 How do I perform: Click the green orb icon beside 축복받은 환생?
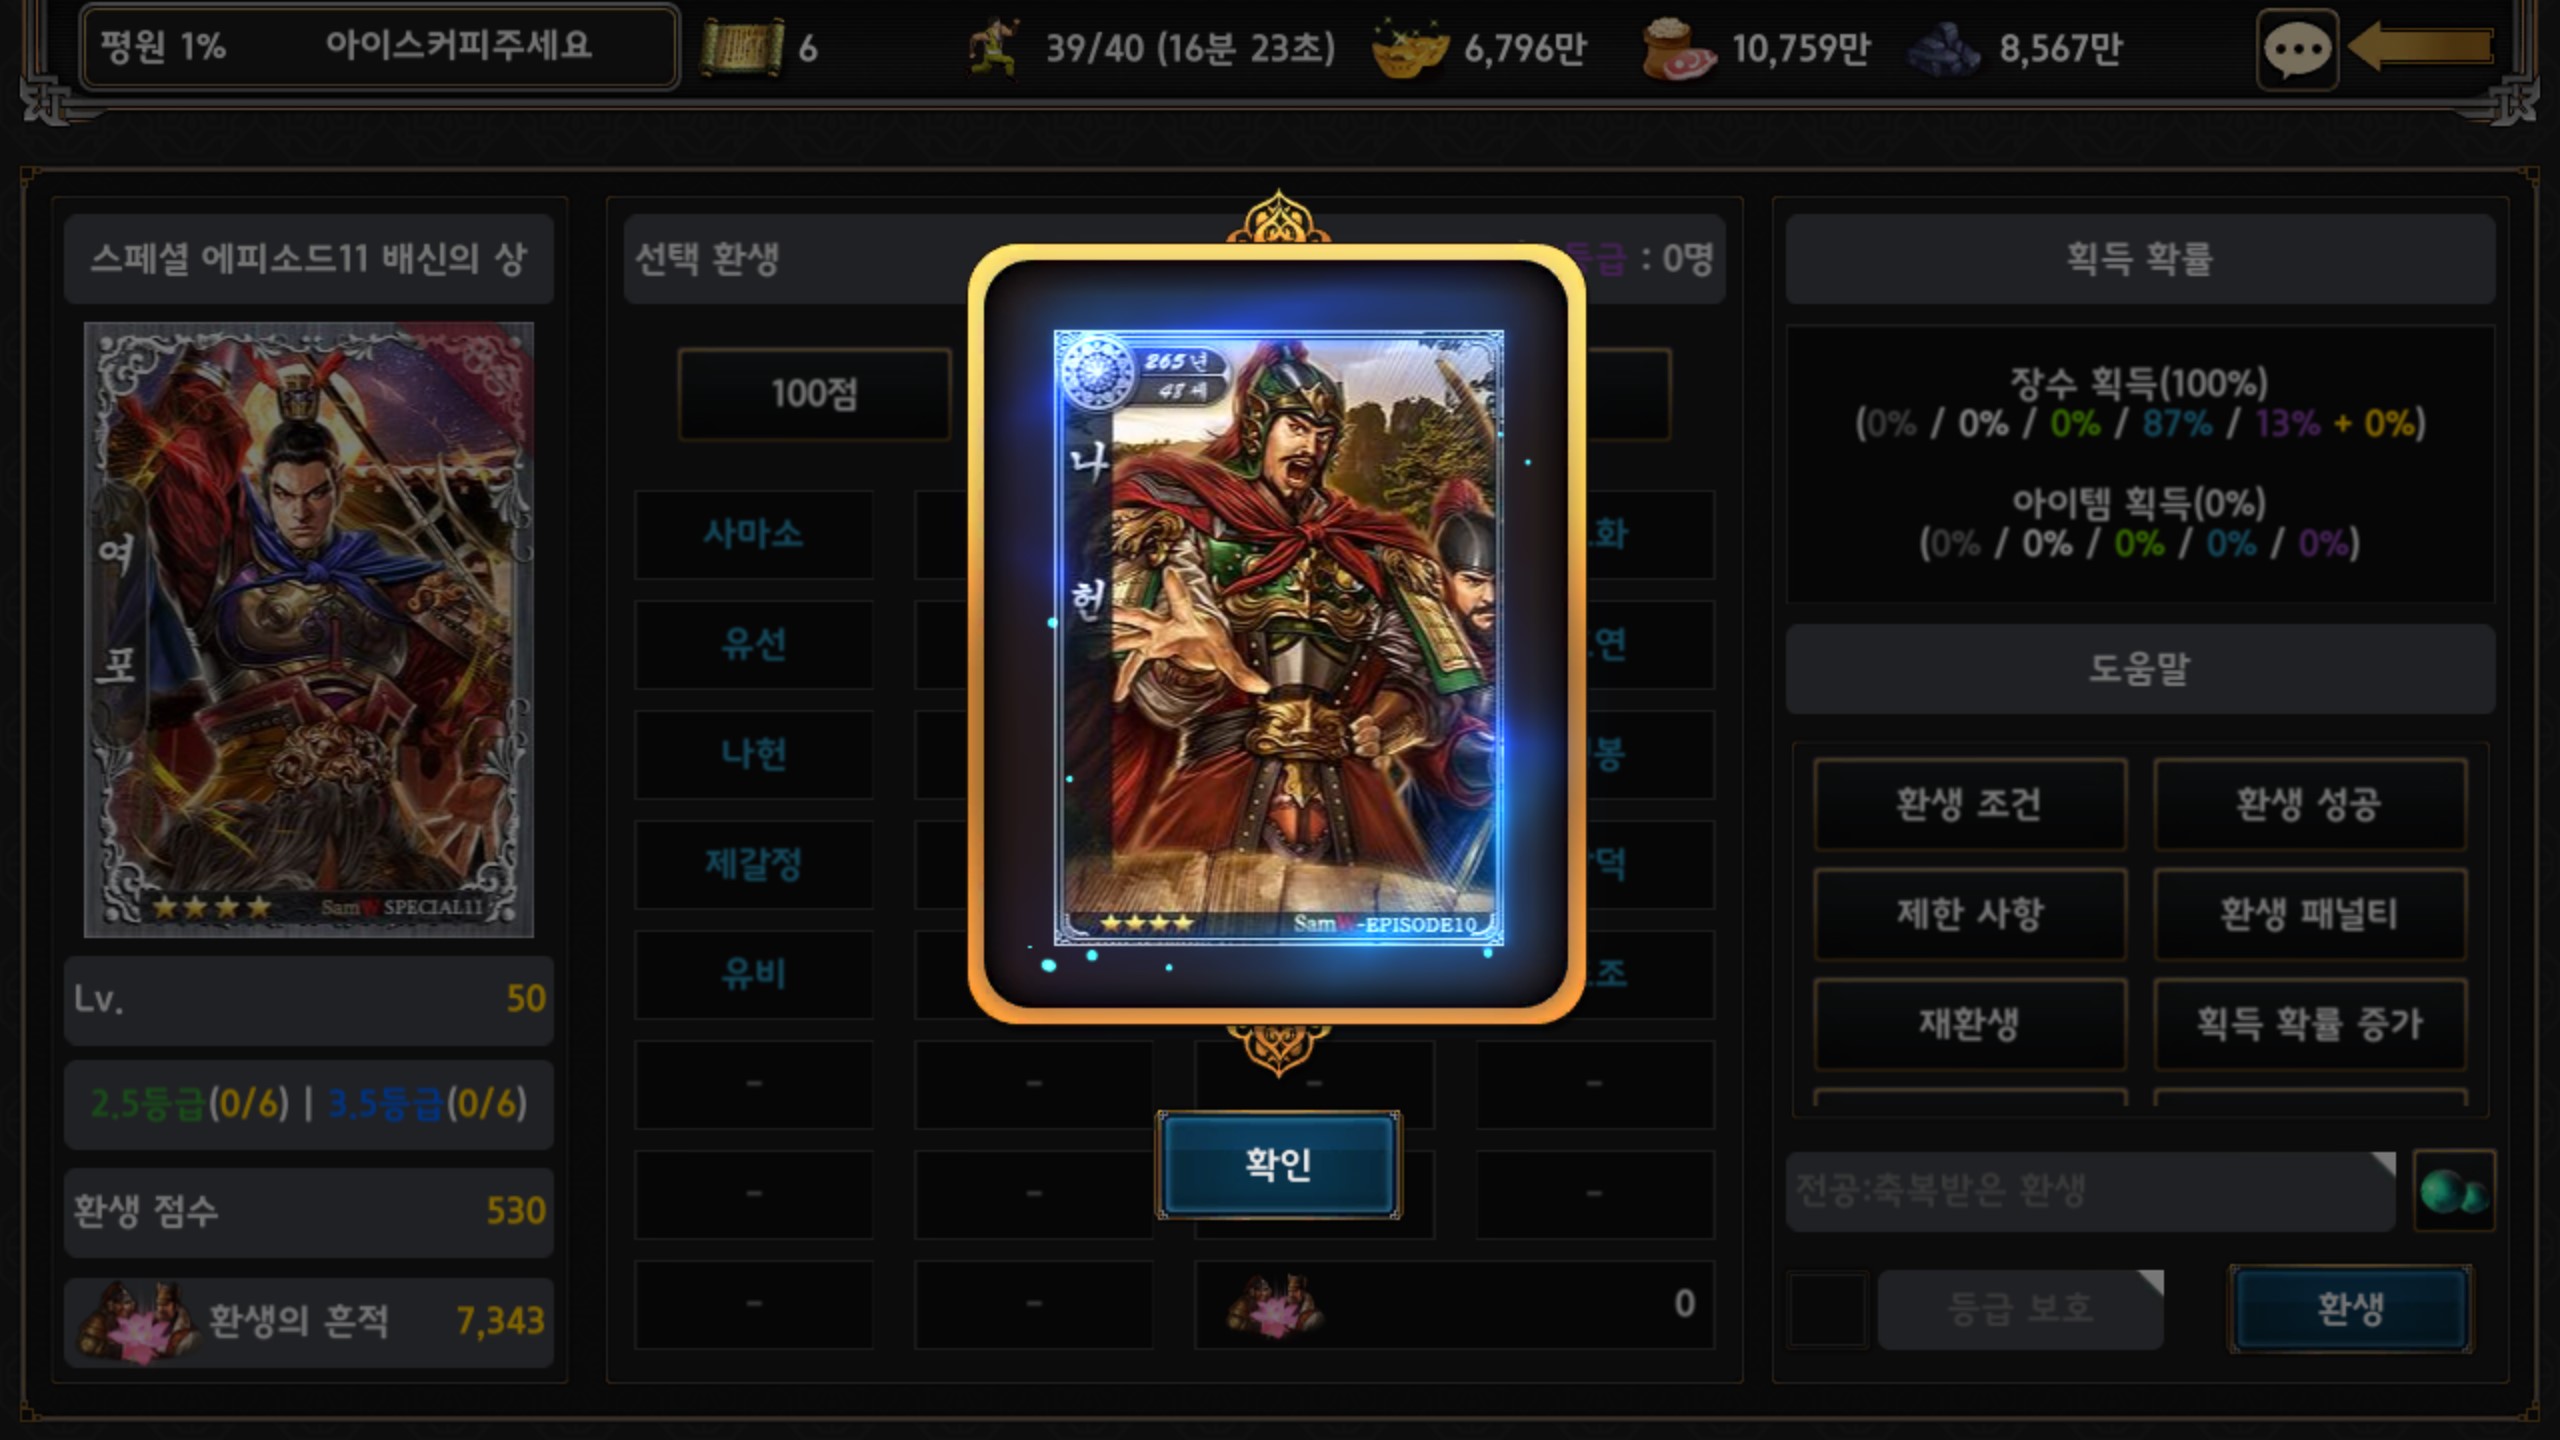click(2454, 1191)
